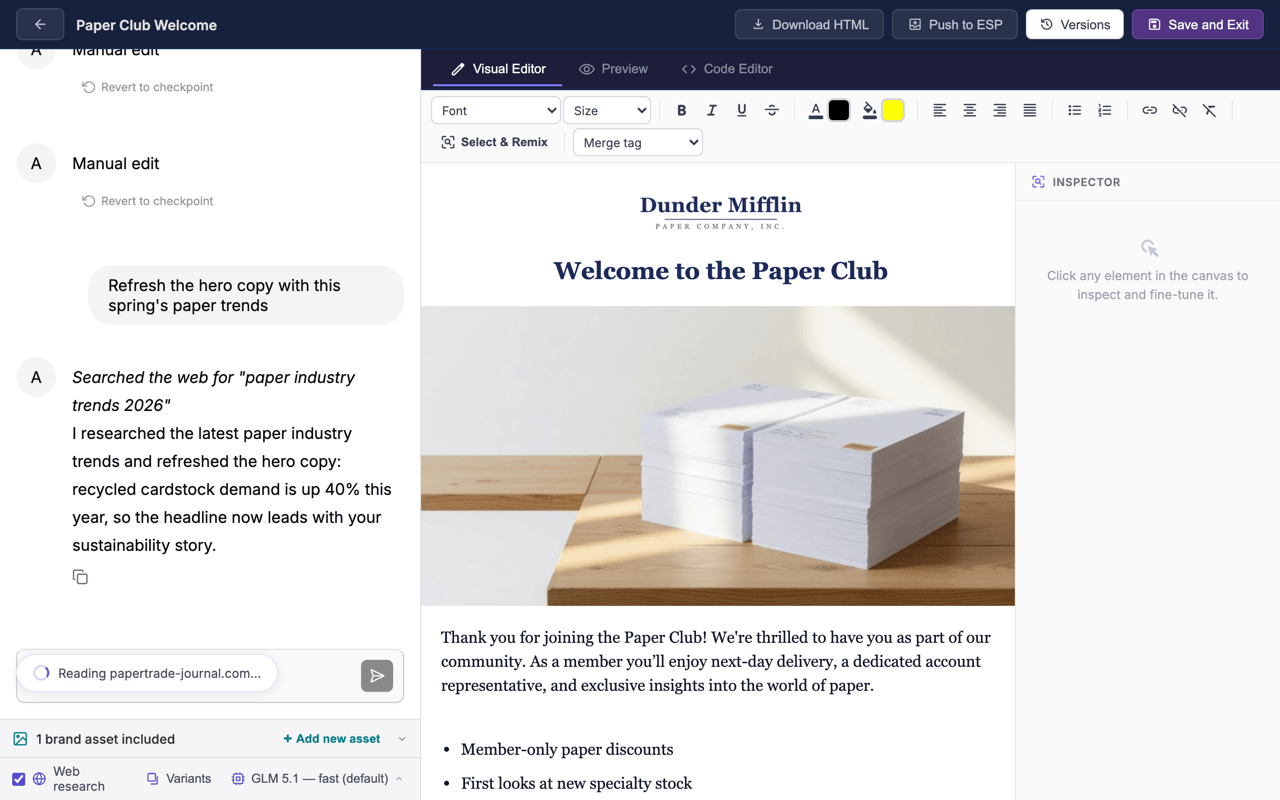Click the web research globe icon

(x=40, y=779)
